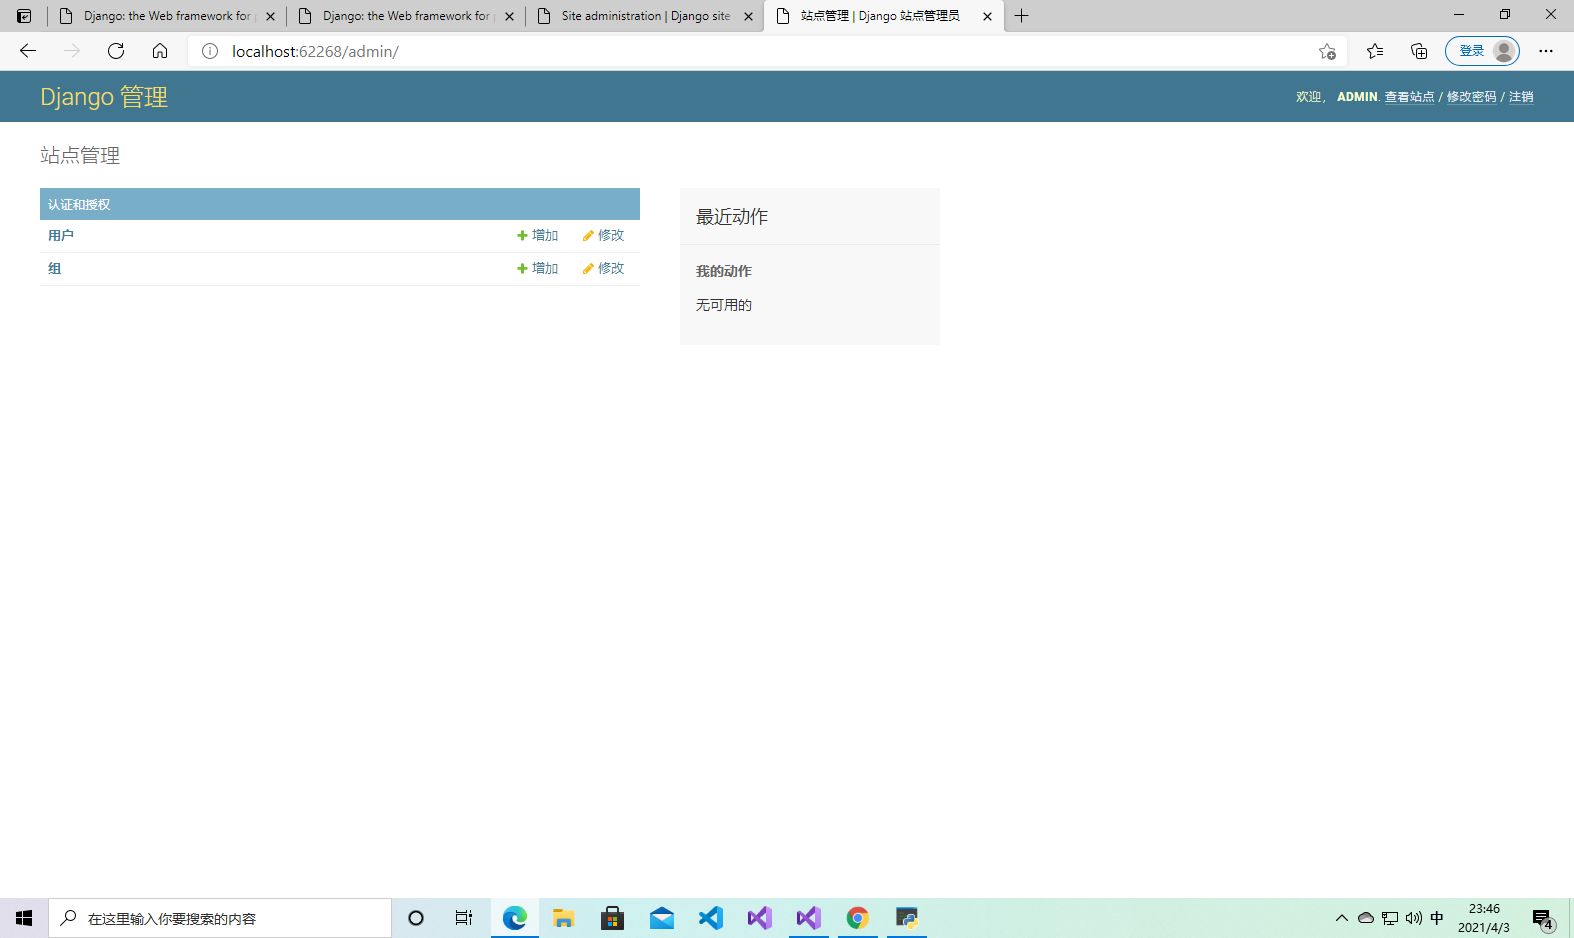Click 修改 for 组 row
Viewport: 1574px width, 938px height.
click(x=604, y=268)
